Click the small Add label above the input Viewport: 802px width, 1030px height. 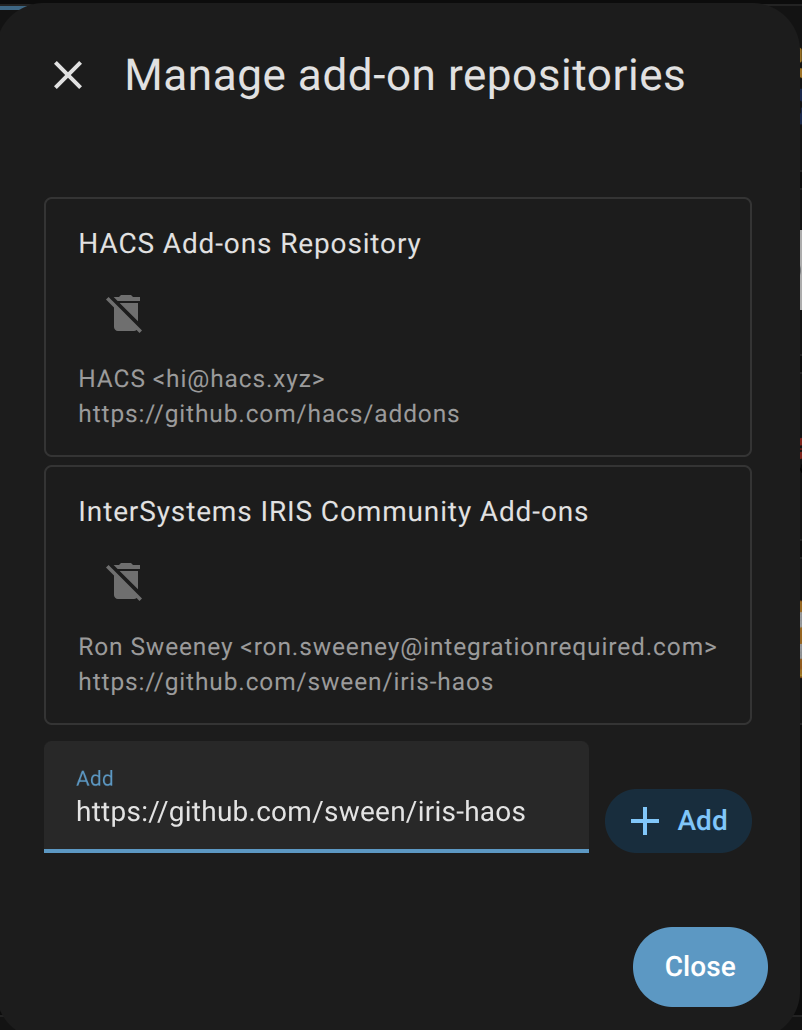(95, 778)
